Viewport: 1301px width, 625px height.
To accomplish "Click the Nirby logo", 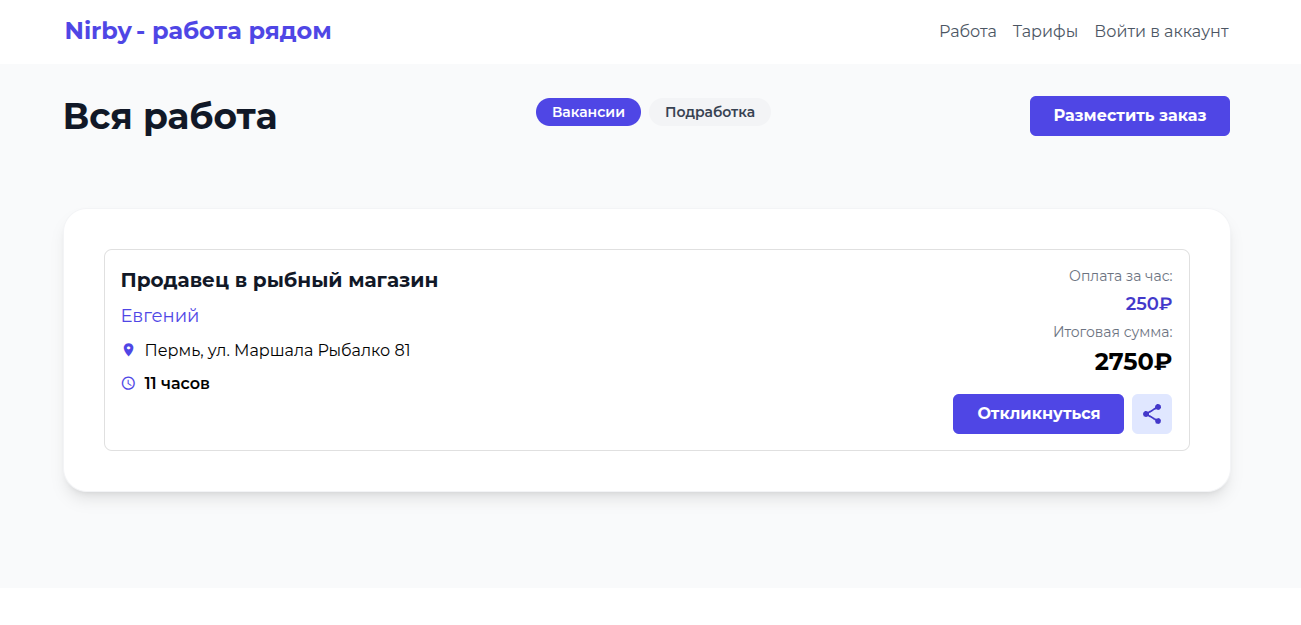I will [x=197, y=30].
